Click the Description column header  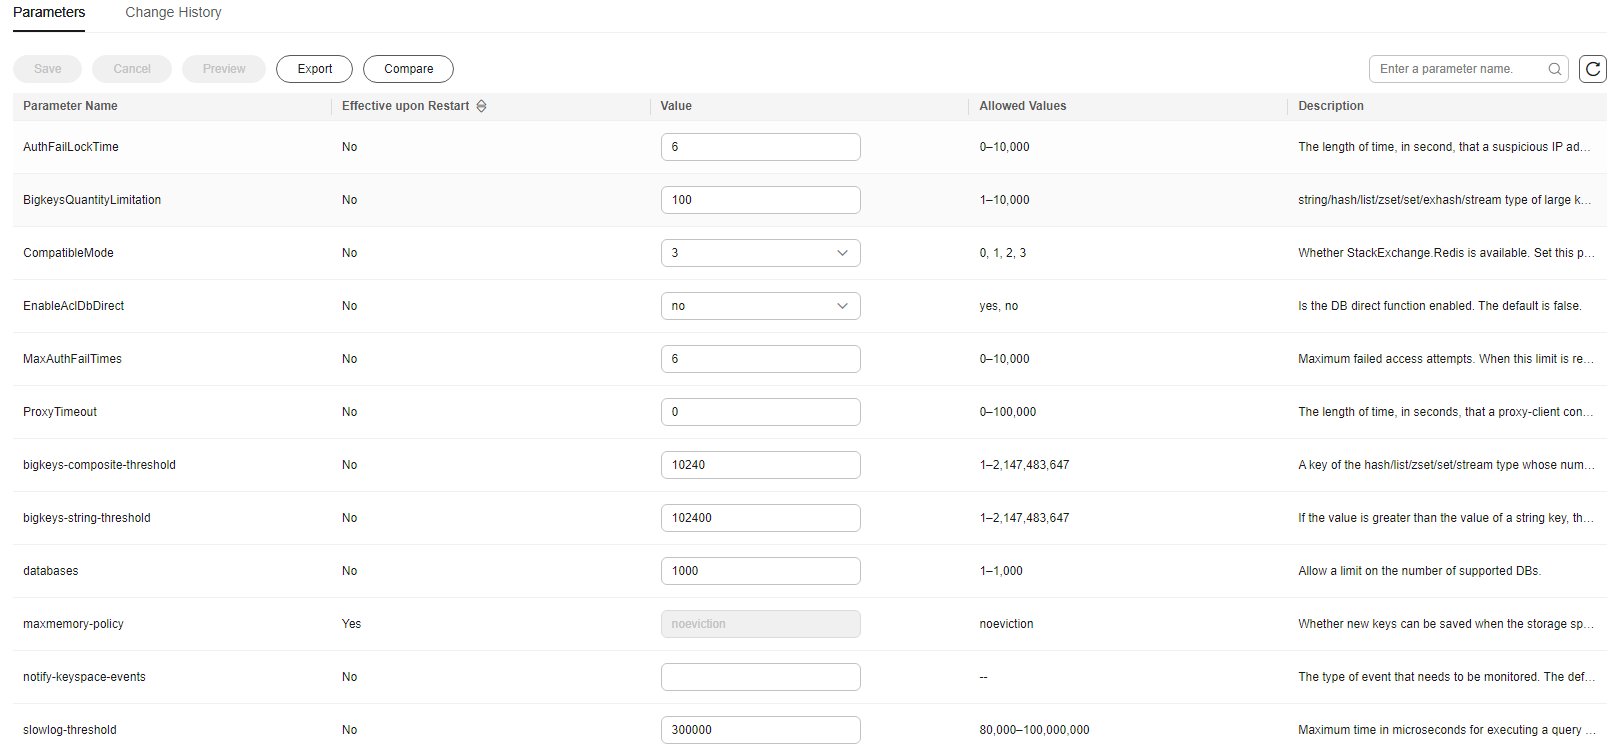(1330, 106)
